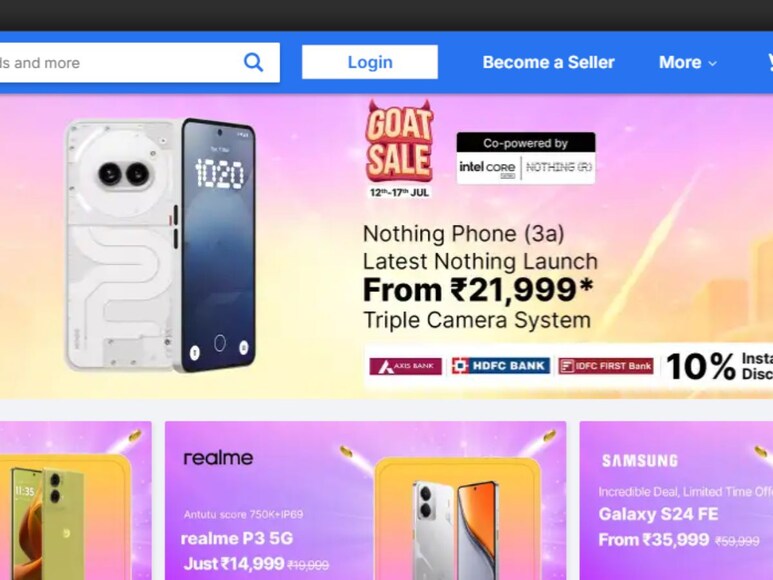Click the From ₹21,999 price text
Viewport: 773px width, 580px height.
[478, 290]
